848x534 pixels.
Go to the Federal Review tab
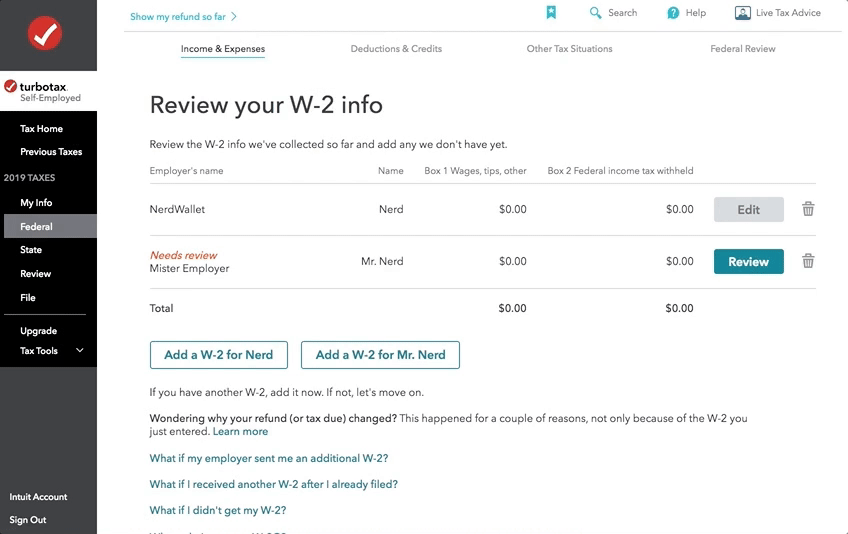pyautogui.click(x=743, y=49)
